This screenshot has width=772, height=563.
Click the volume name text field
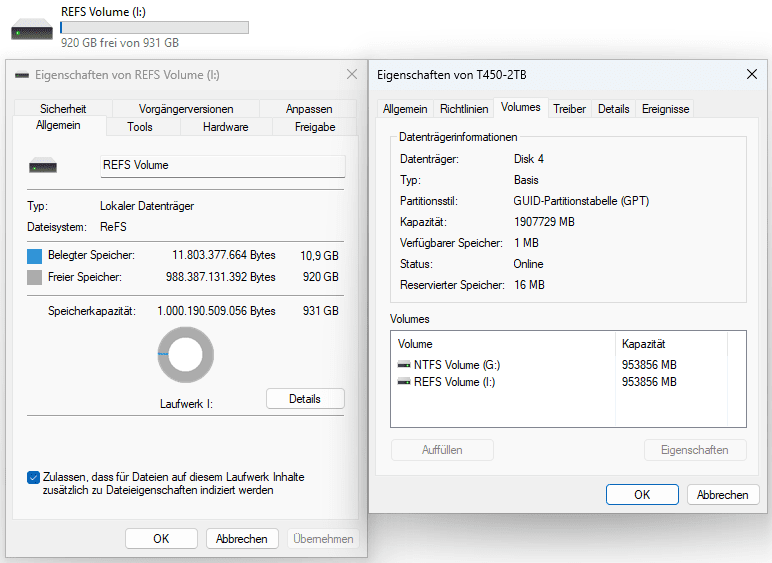(x=221, y=166)
